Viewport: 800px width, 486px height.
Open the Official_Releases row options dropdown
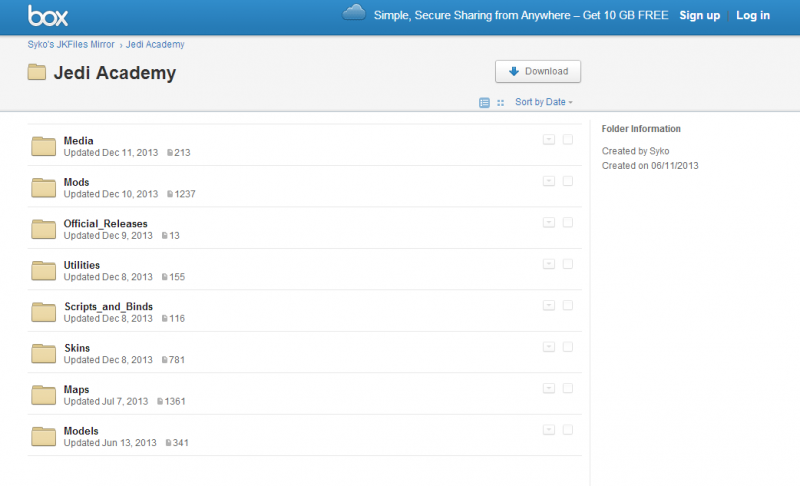548,222
